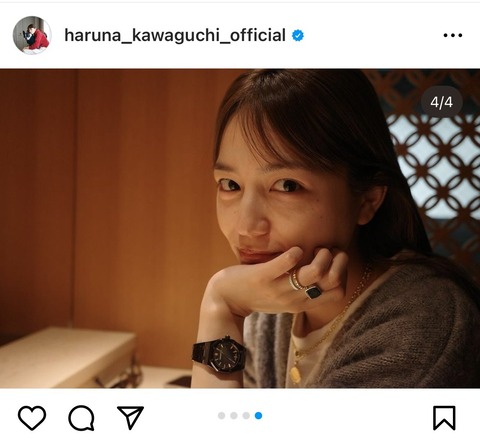The height and width of the screenshot is (446, 480).
Task: Open the haruna_kawaguchi_official profile avatar
Action: pyautogui.click(x=32, y=35)
